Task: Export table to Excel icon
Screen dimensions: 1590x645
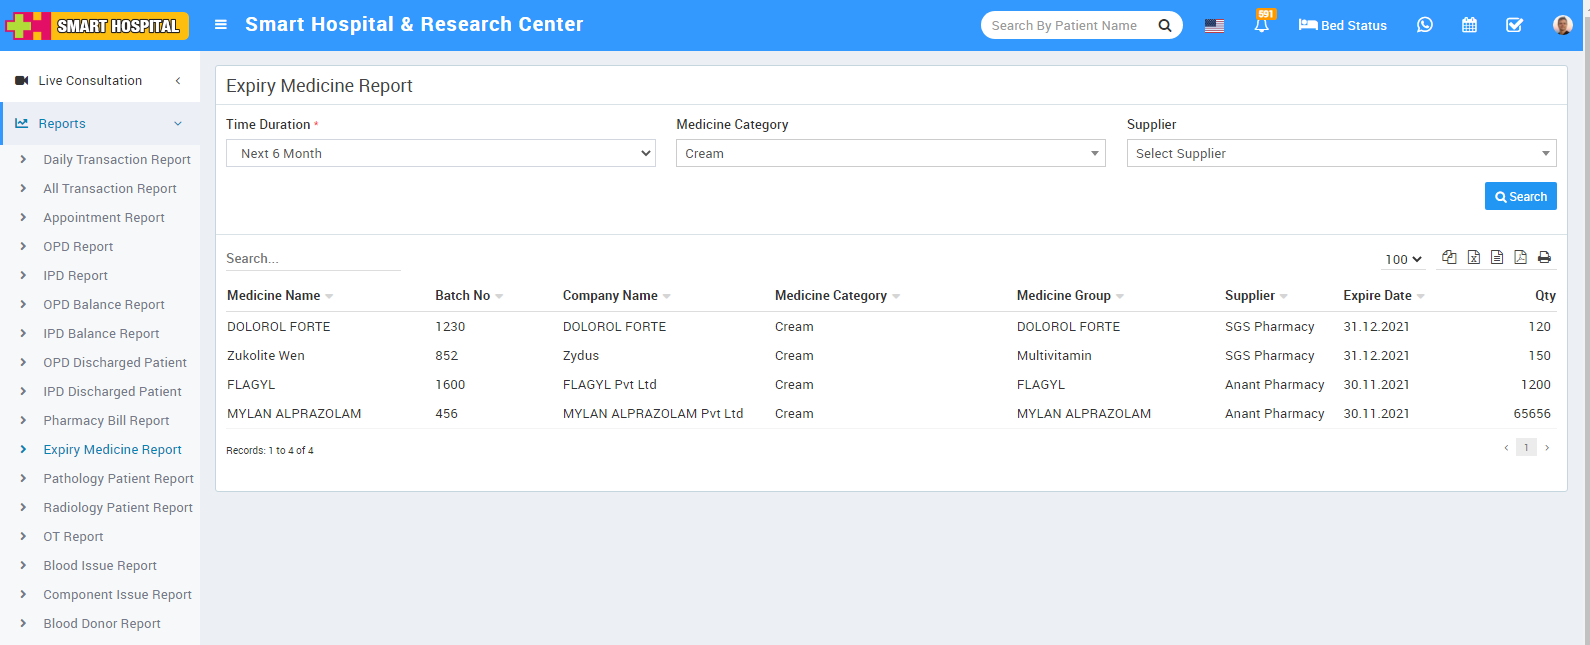Action: 1474,258
